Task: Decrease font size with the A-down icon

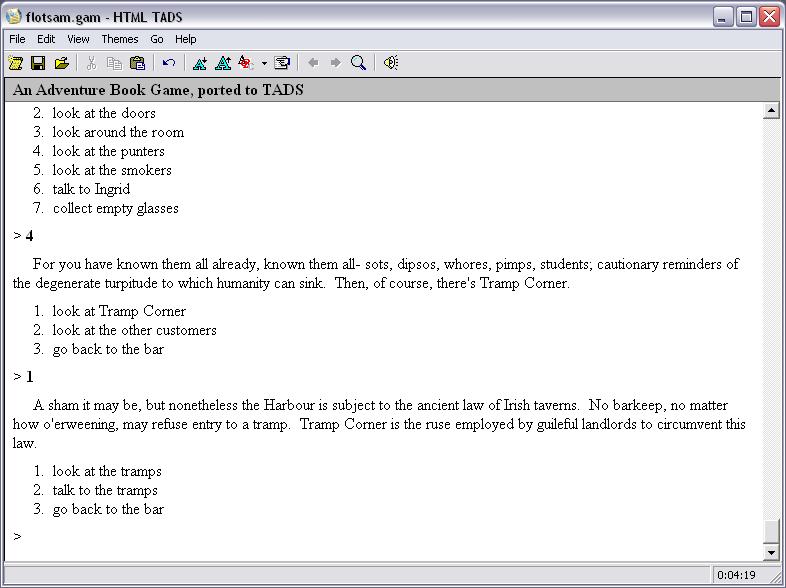Action: [x=200, y=63]
